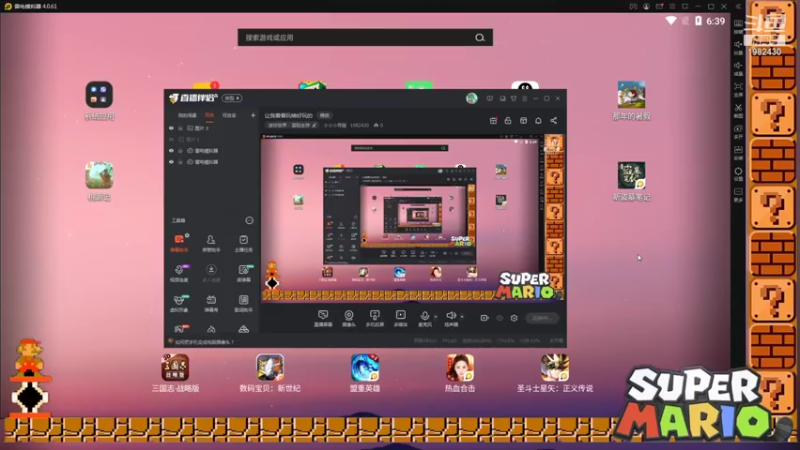Add 摄像头 camera source
This screenshot has height=450, width=800.
pos(348,318)
